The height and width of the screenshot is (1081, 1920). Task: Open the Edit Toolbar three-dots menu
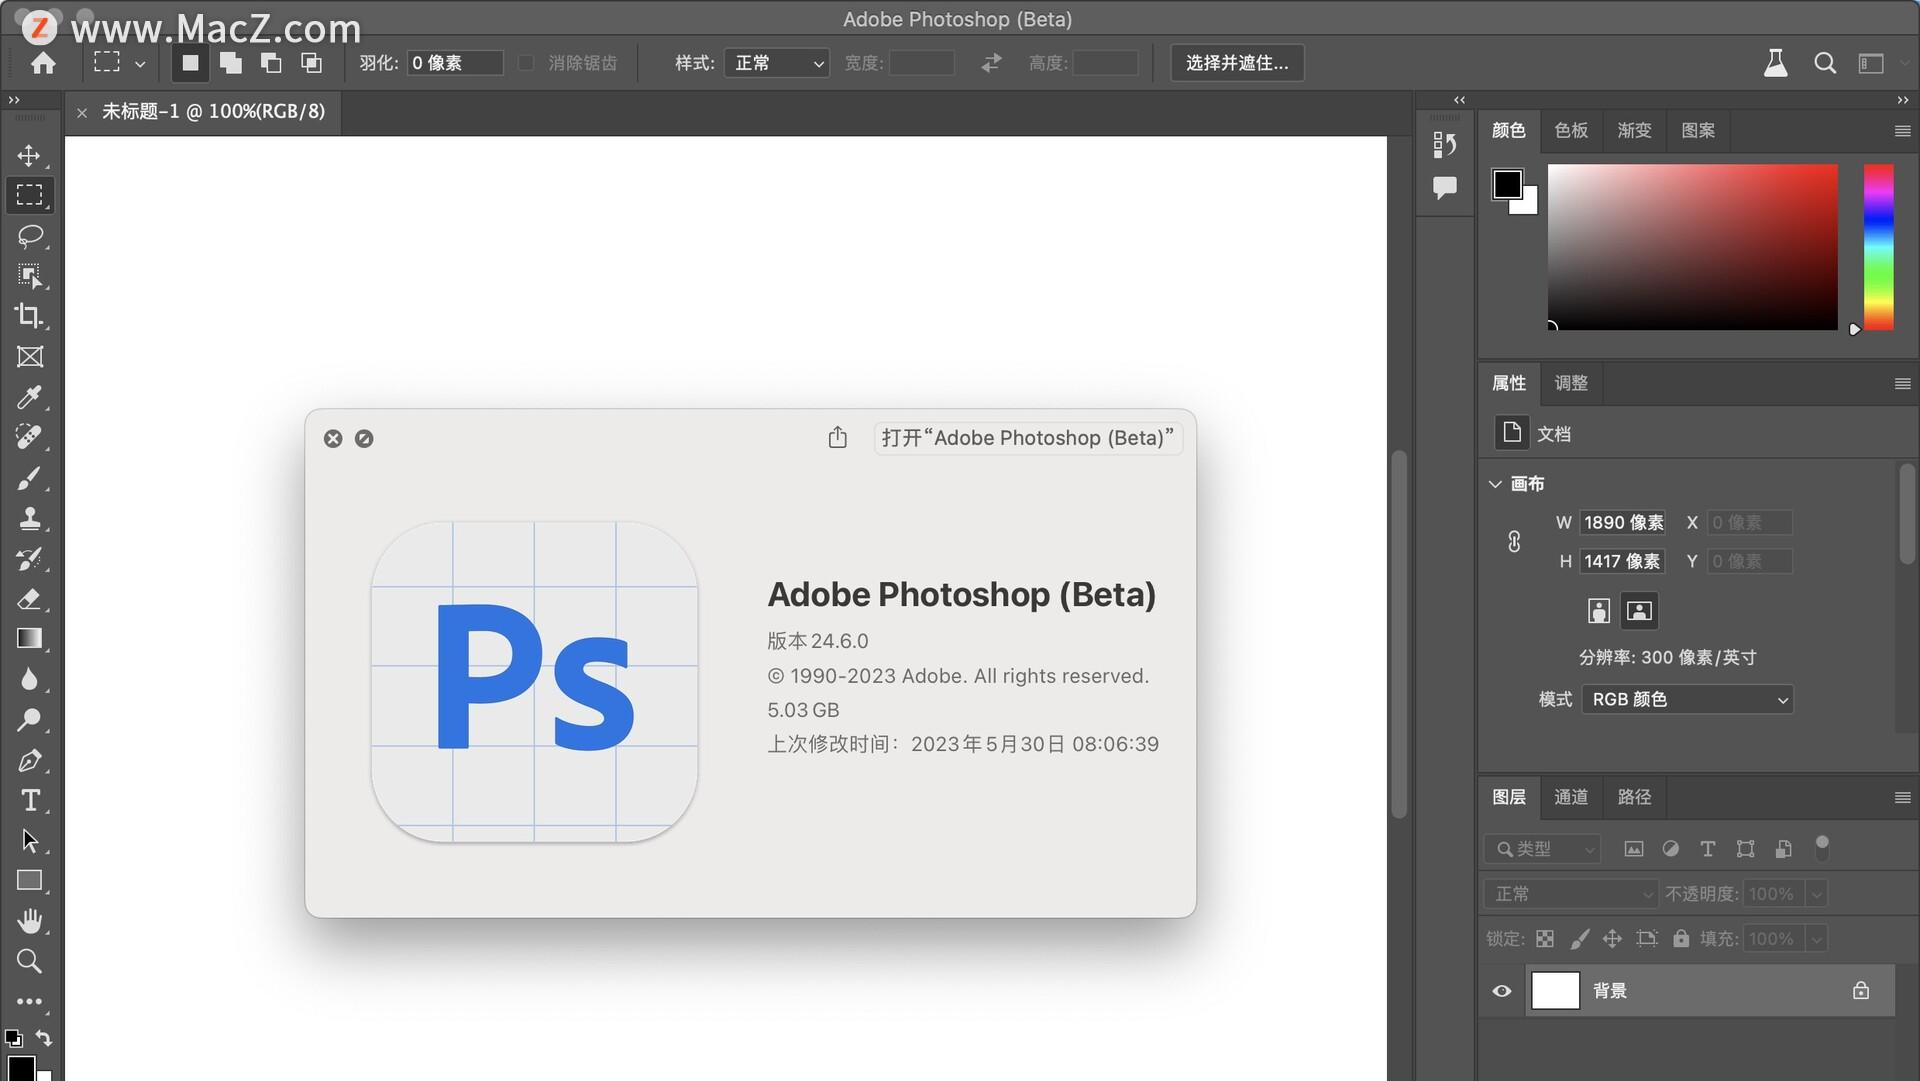[29, 1001]
